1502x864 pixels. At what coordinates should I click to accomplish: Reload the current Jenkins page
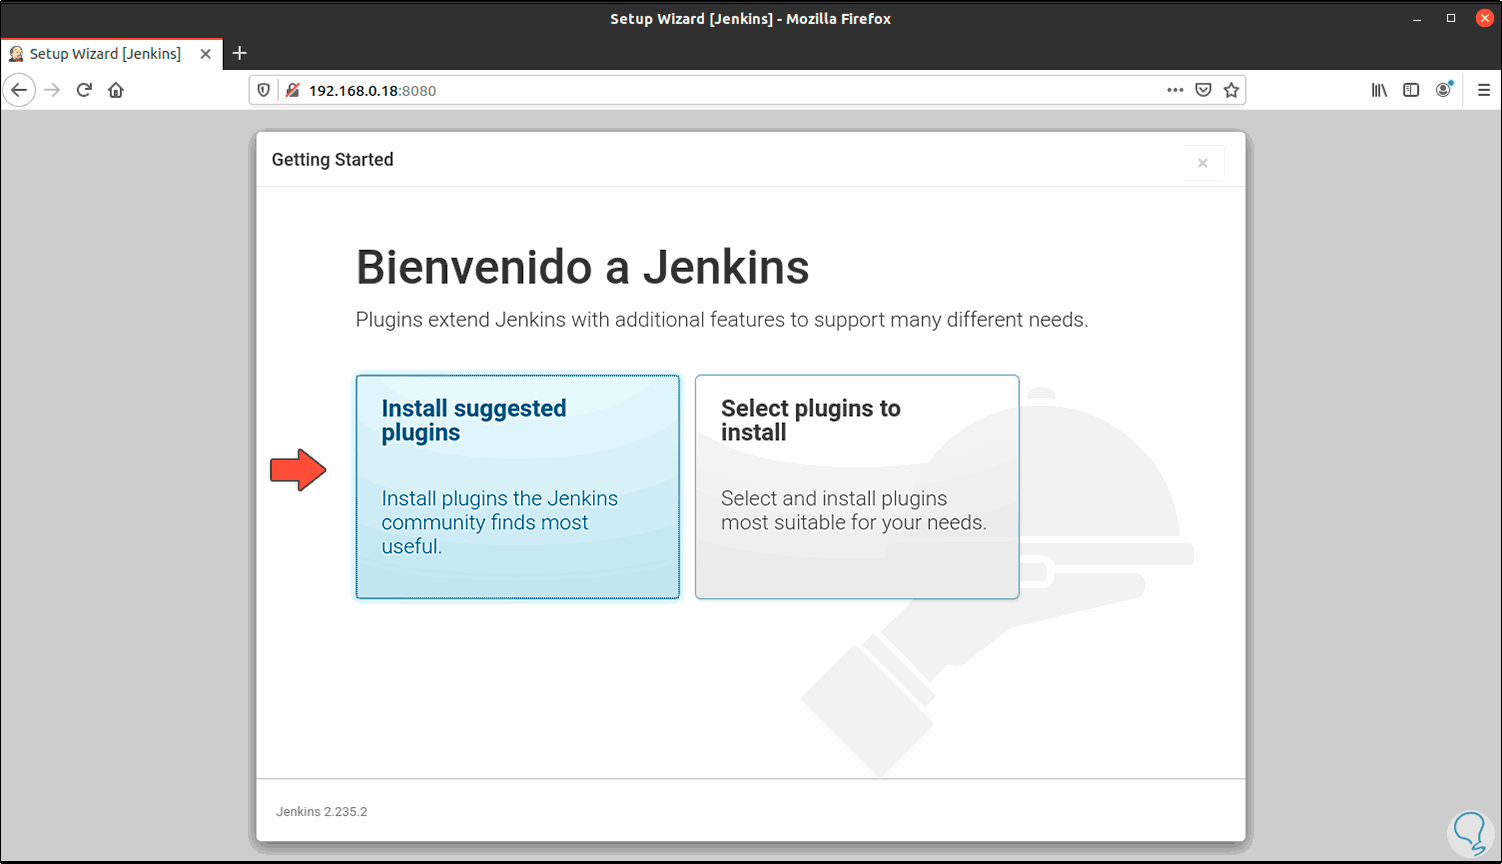pos(84,90)
